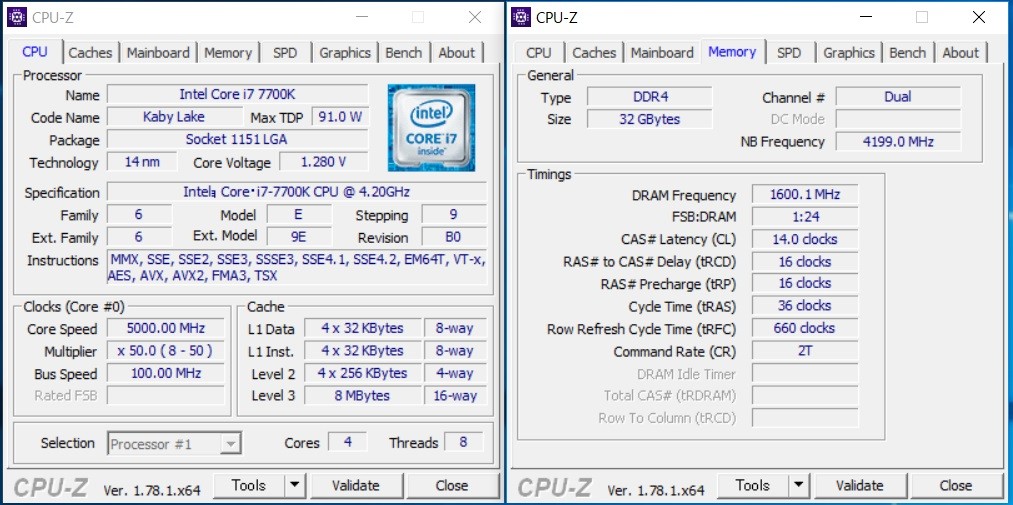1013x505 pixels.
Task: Open About tab in left CPU-Z window
Action: pyautogui.click(x=457, y=53)
